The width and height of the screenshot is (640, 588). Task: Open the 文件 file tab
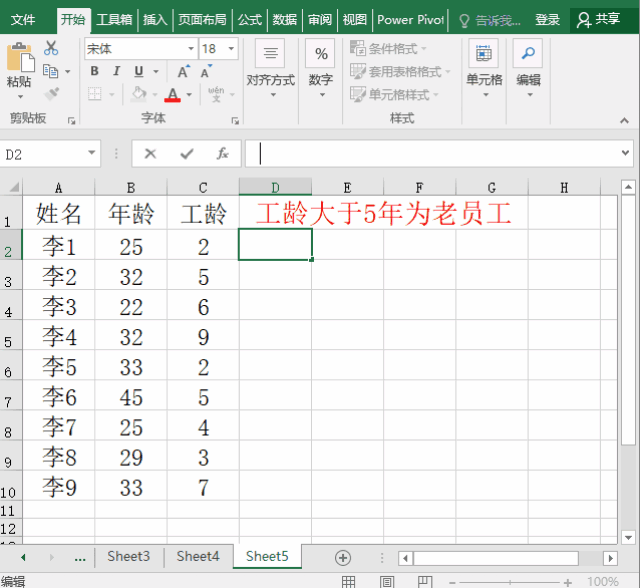(x=23, y=20)
